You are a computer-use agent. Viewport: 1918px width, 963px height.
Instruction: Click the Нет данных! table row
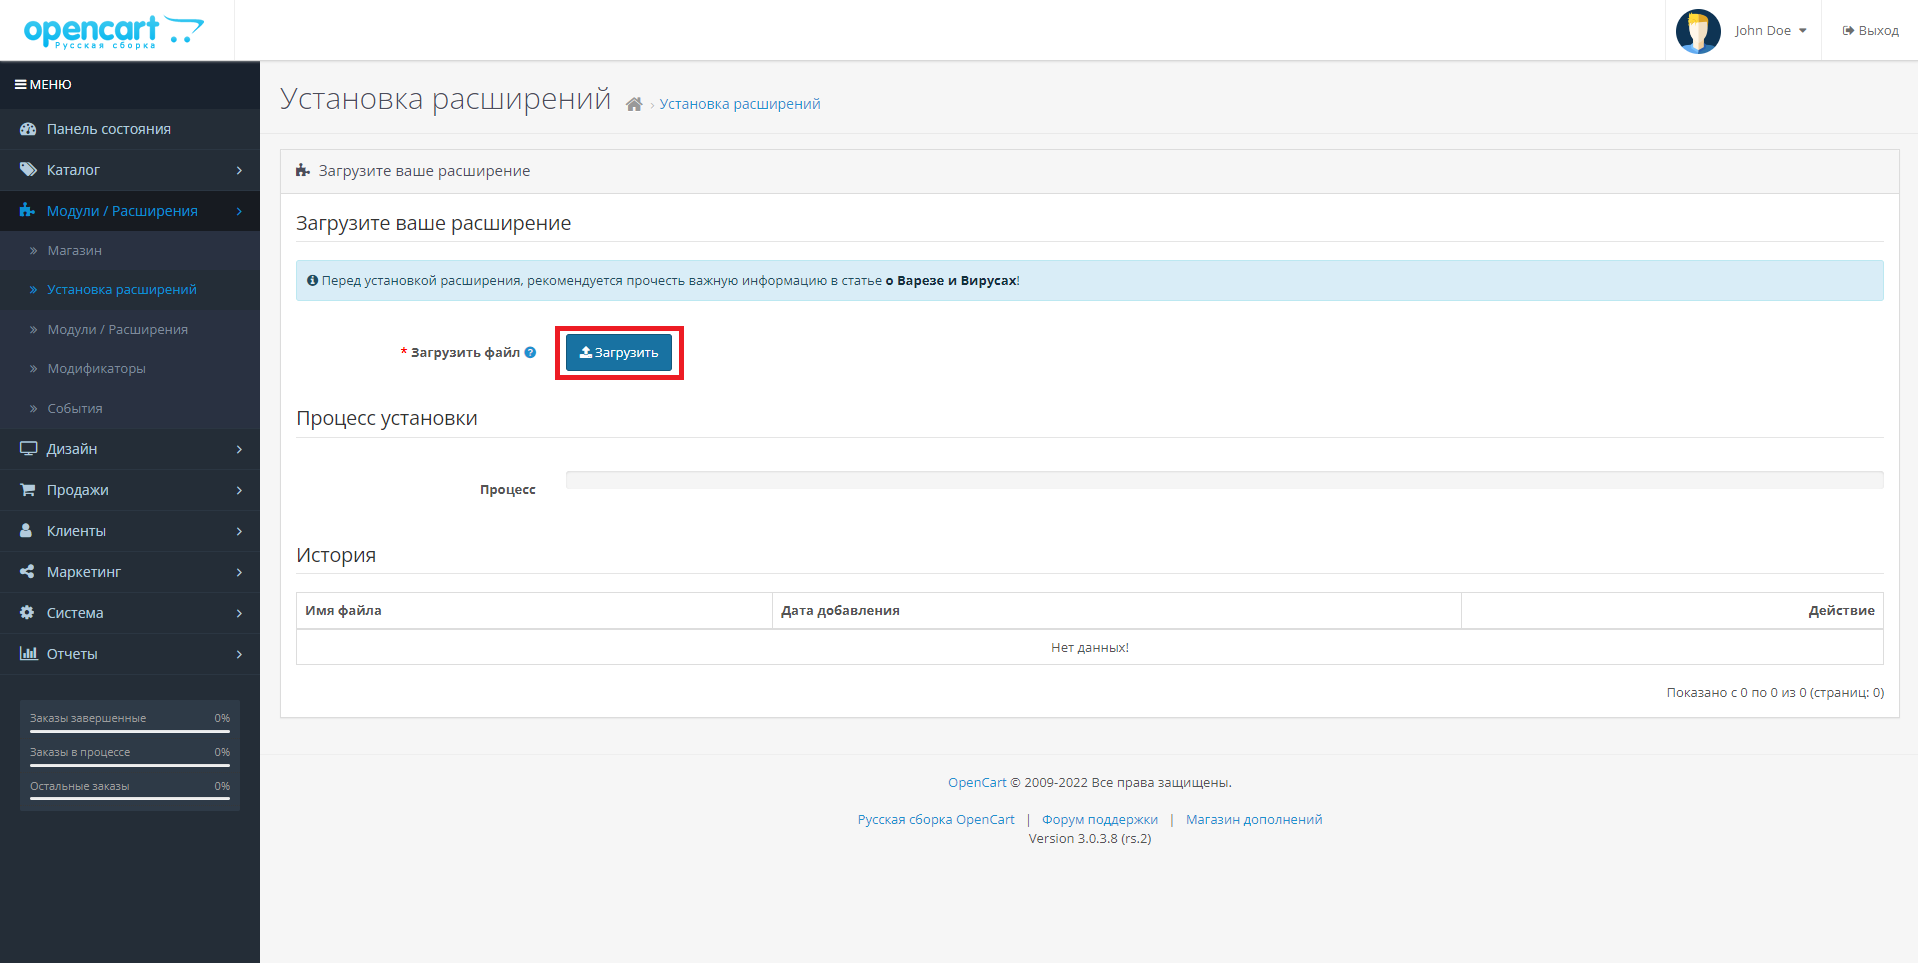[x=1090, y=648]
